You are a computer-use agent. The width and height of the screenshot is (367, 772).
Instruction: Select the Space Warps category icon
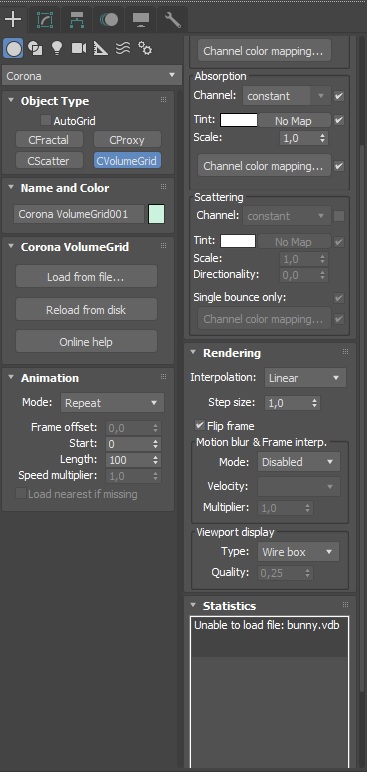[123, 48]
